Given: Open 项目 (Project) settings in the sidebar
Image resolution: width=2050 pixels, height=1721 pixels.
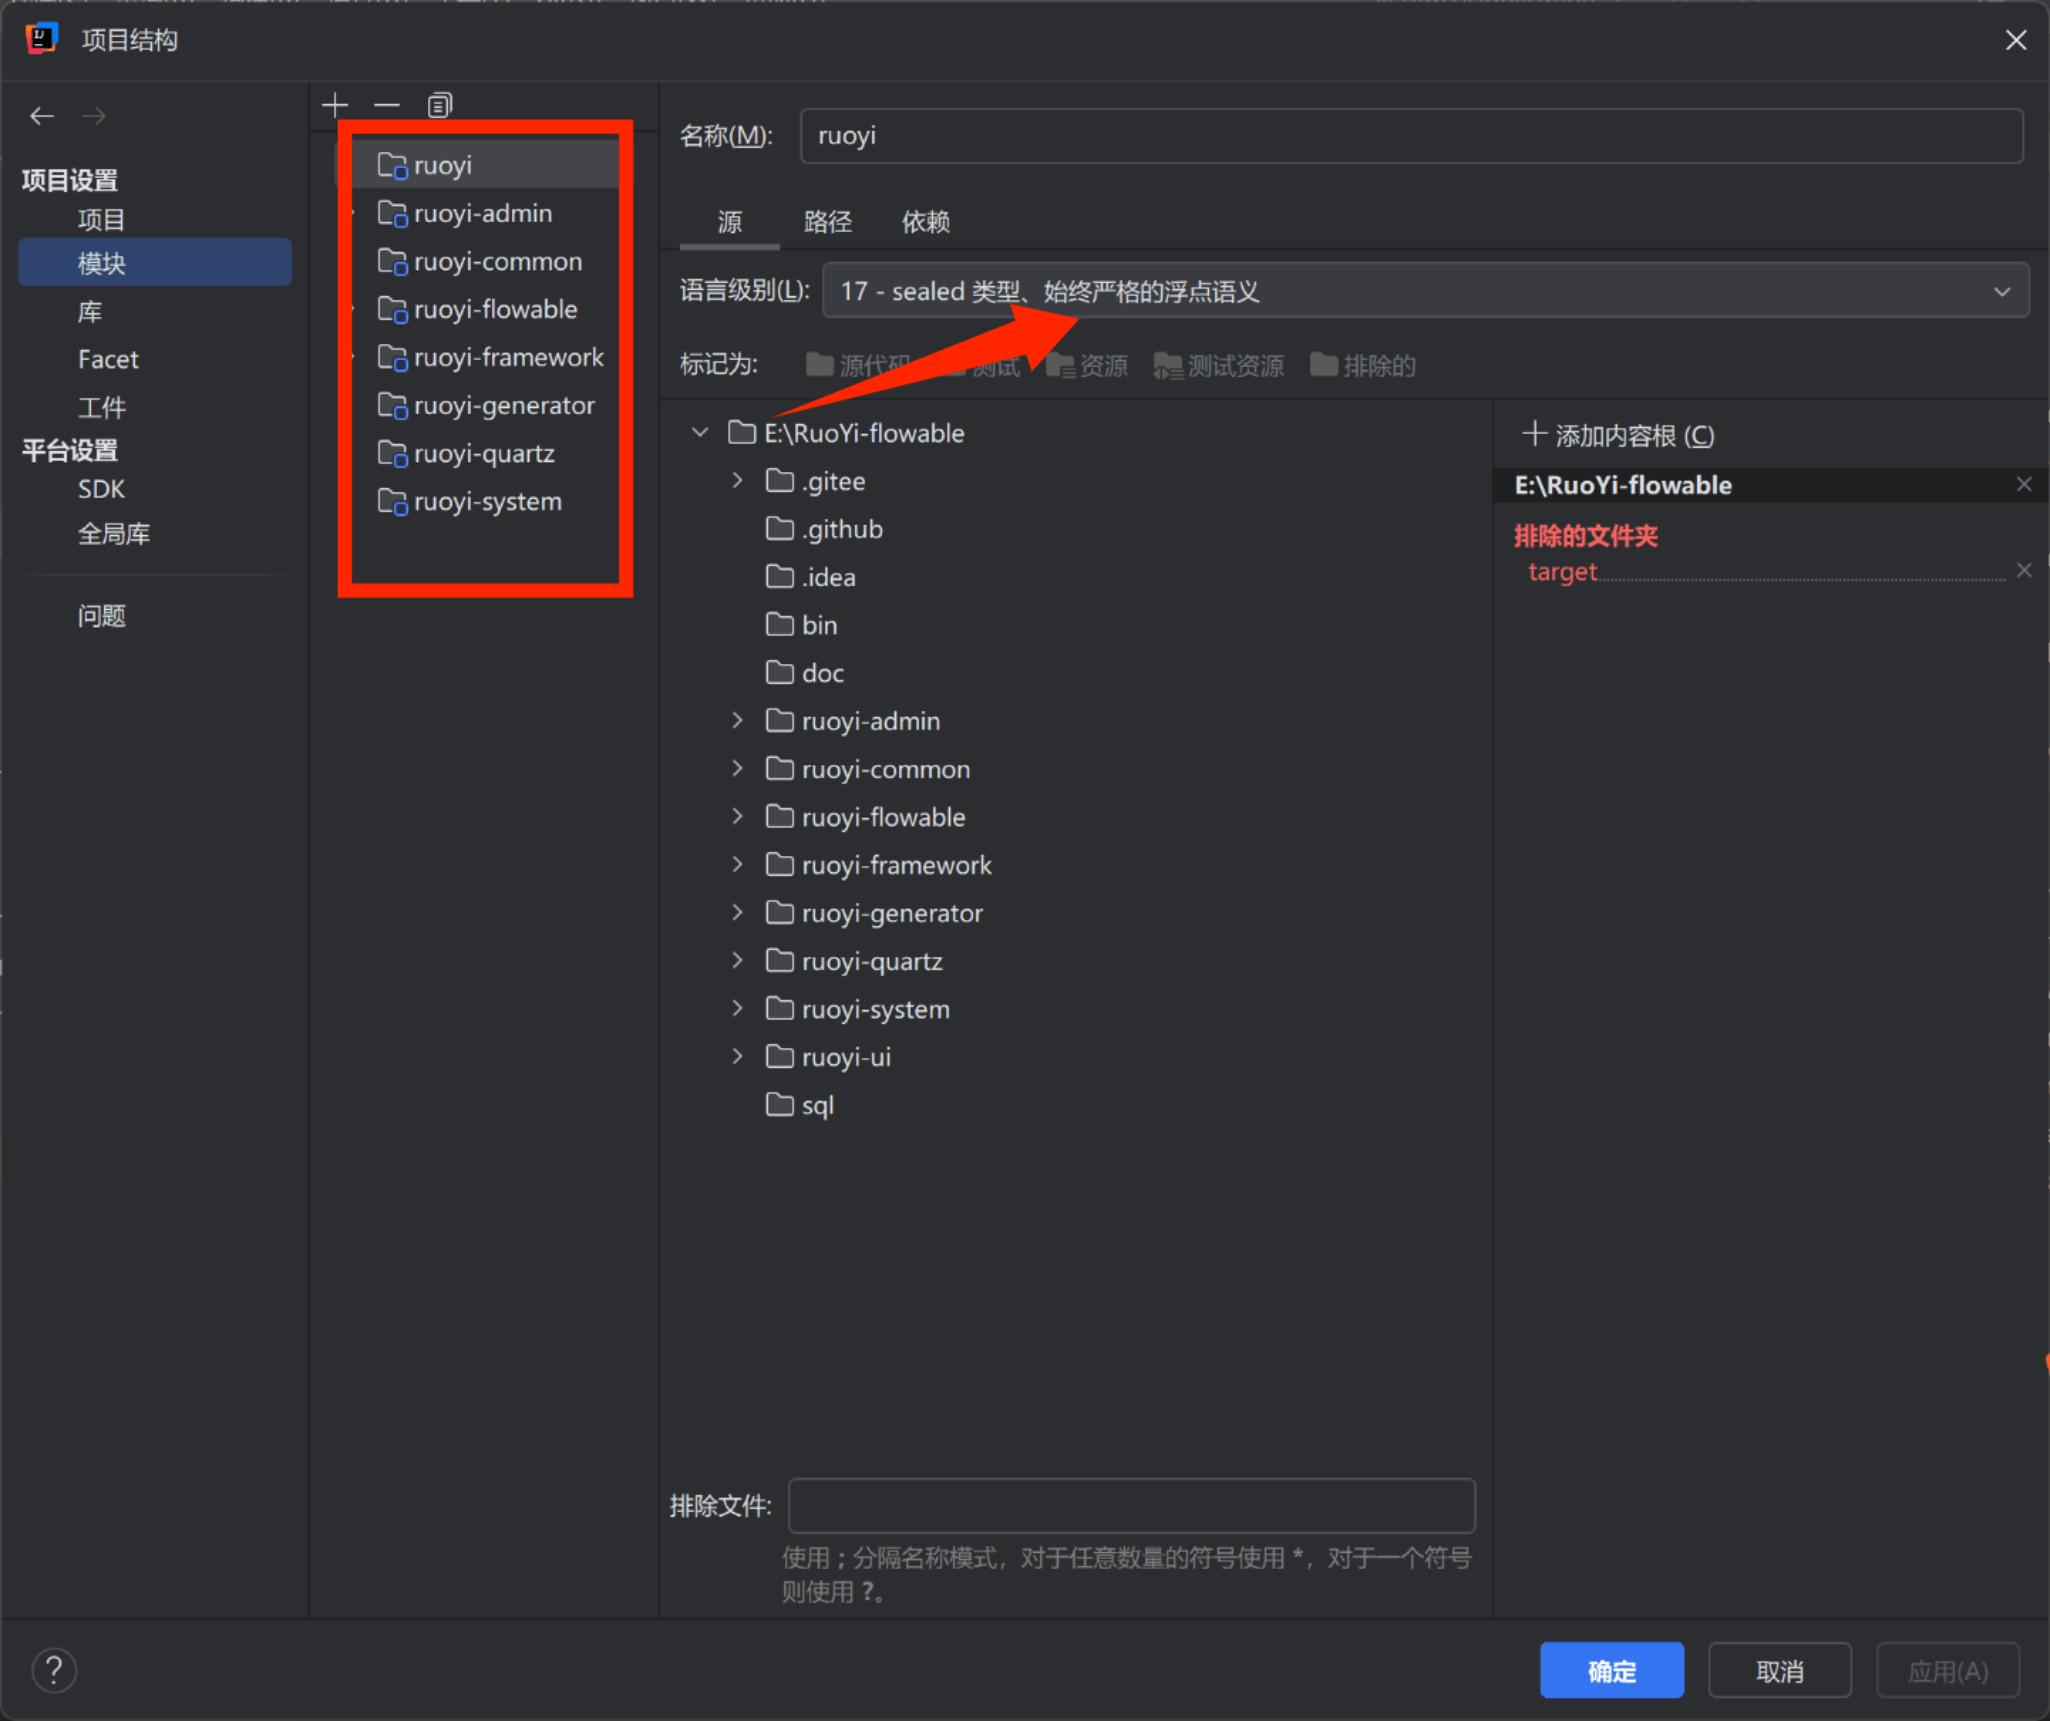Looking at the screenshot, I should (x=101, y=220).
